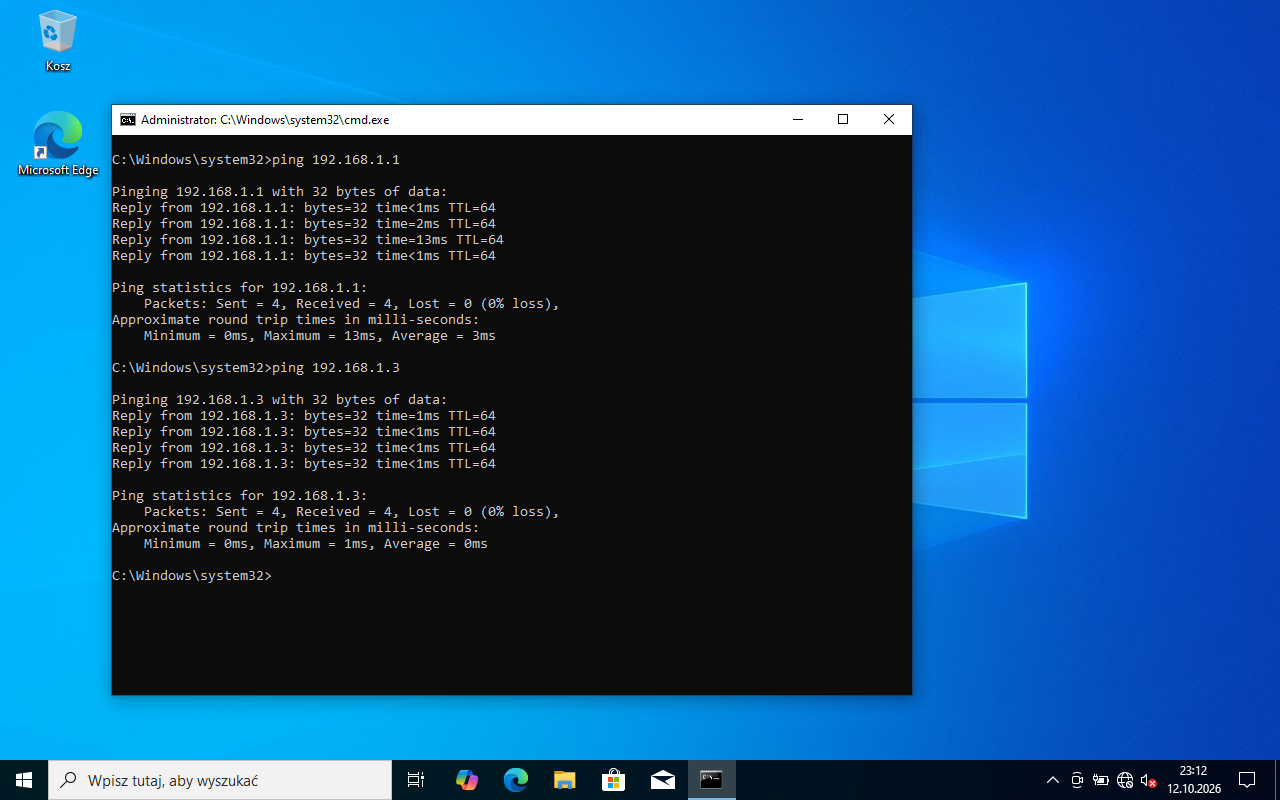Maximize the Command Prompt window
1280x800 pixels.
click(x=843, y=119)
